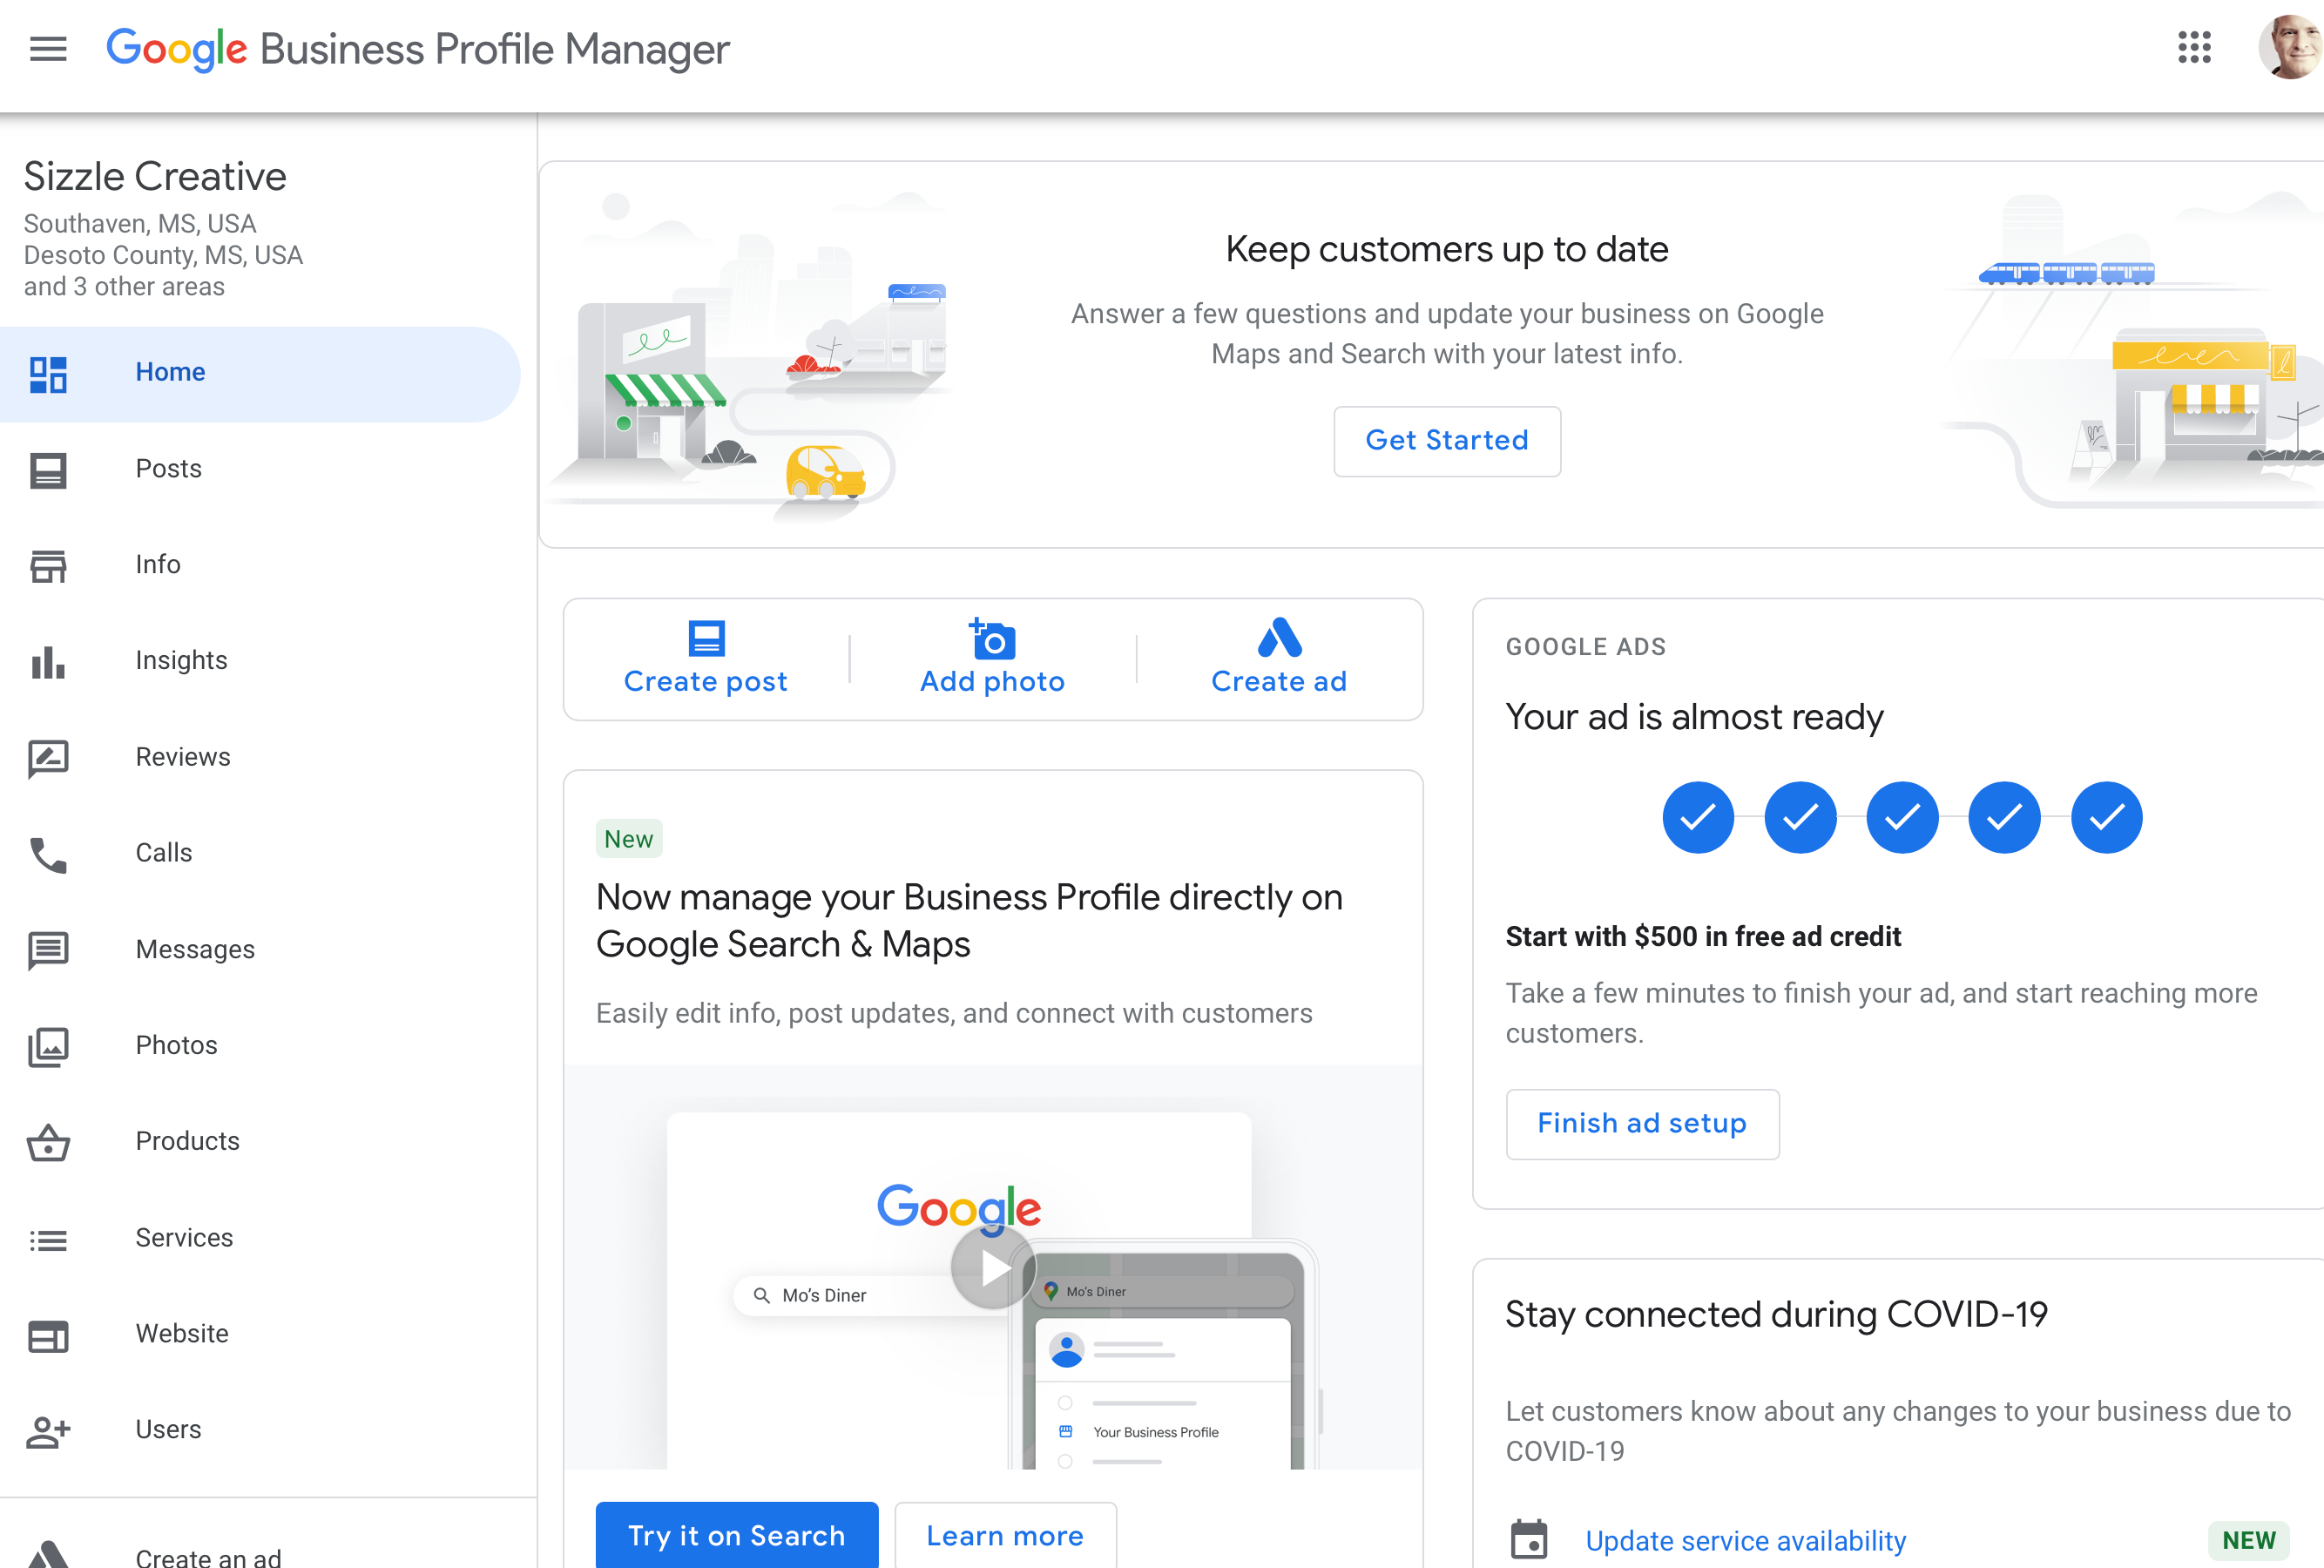Play the Business Profile video
The image size is (2324, 1568).
992,1267
